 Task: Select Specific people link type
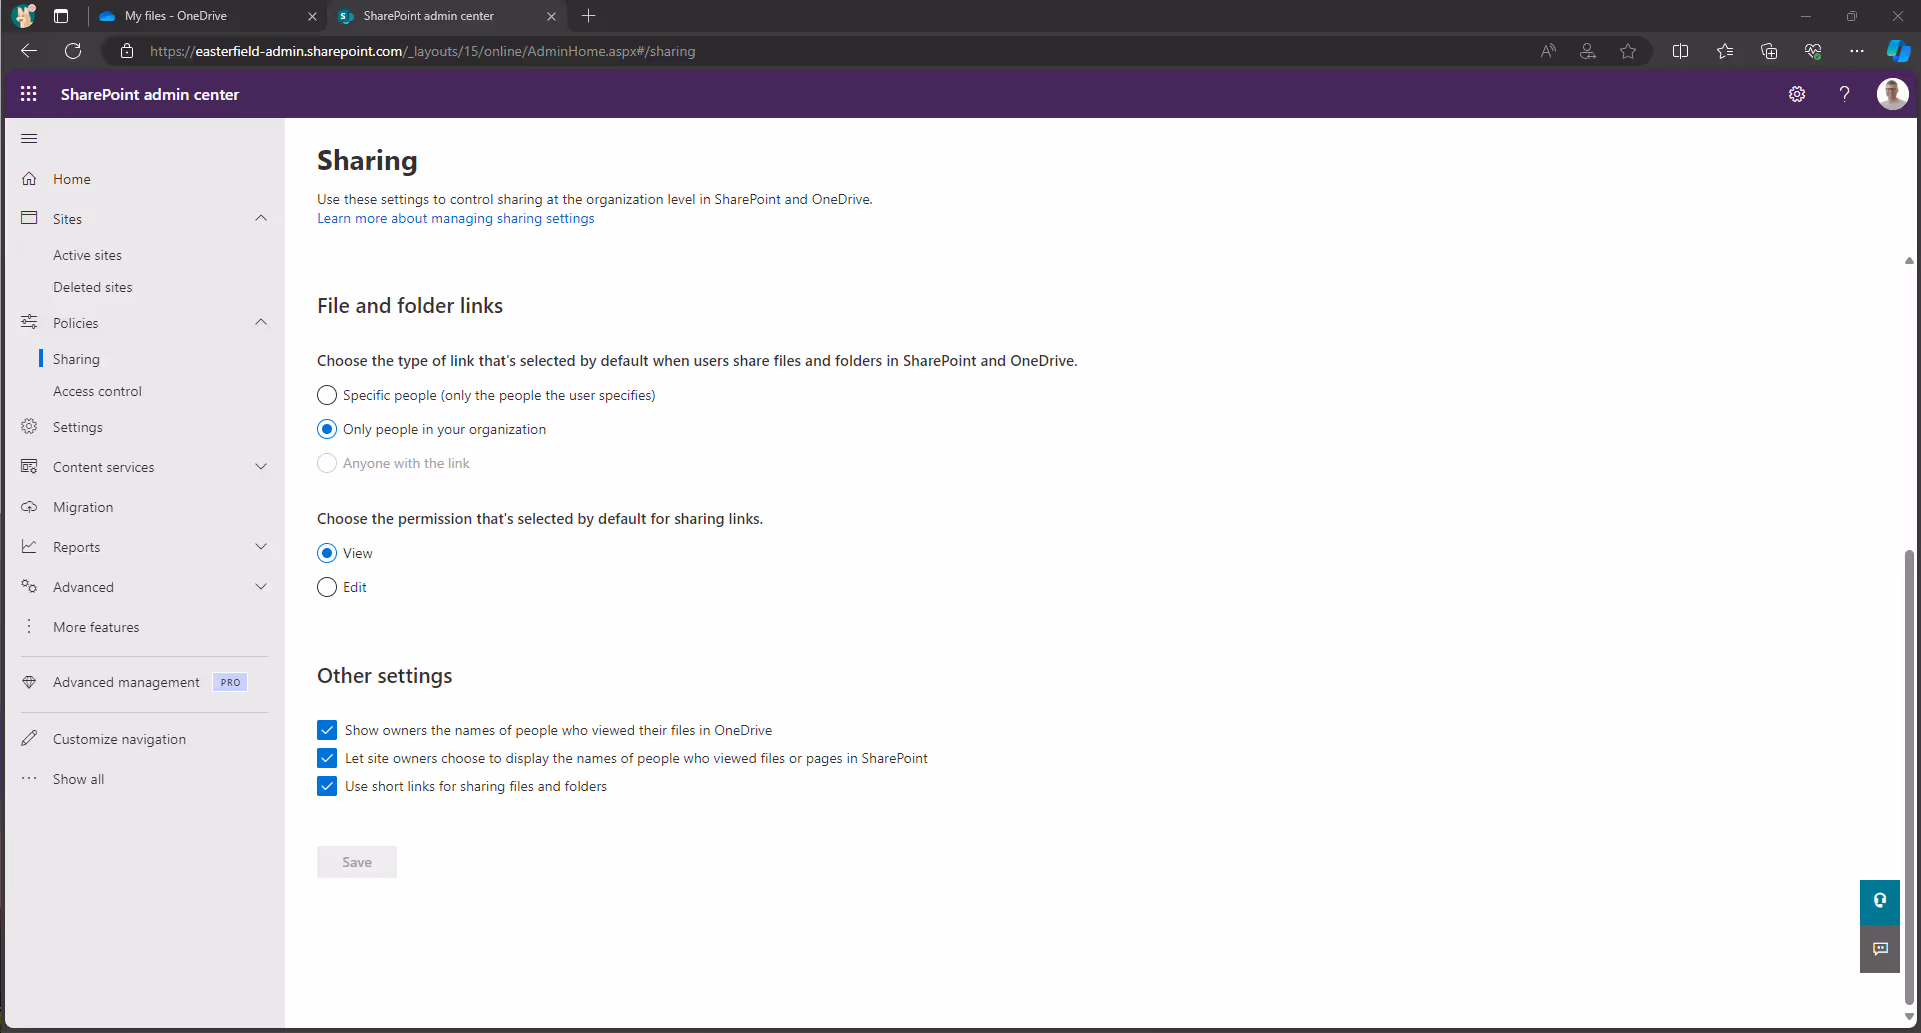coord(327,395)
